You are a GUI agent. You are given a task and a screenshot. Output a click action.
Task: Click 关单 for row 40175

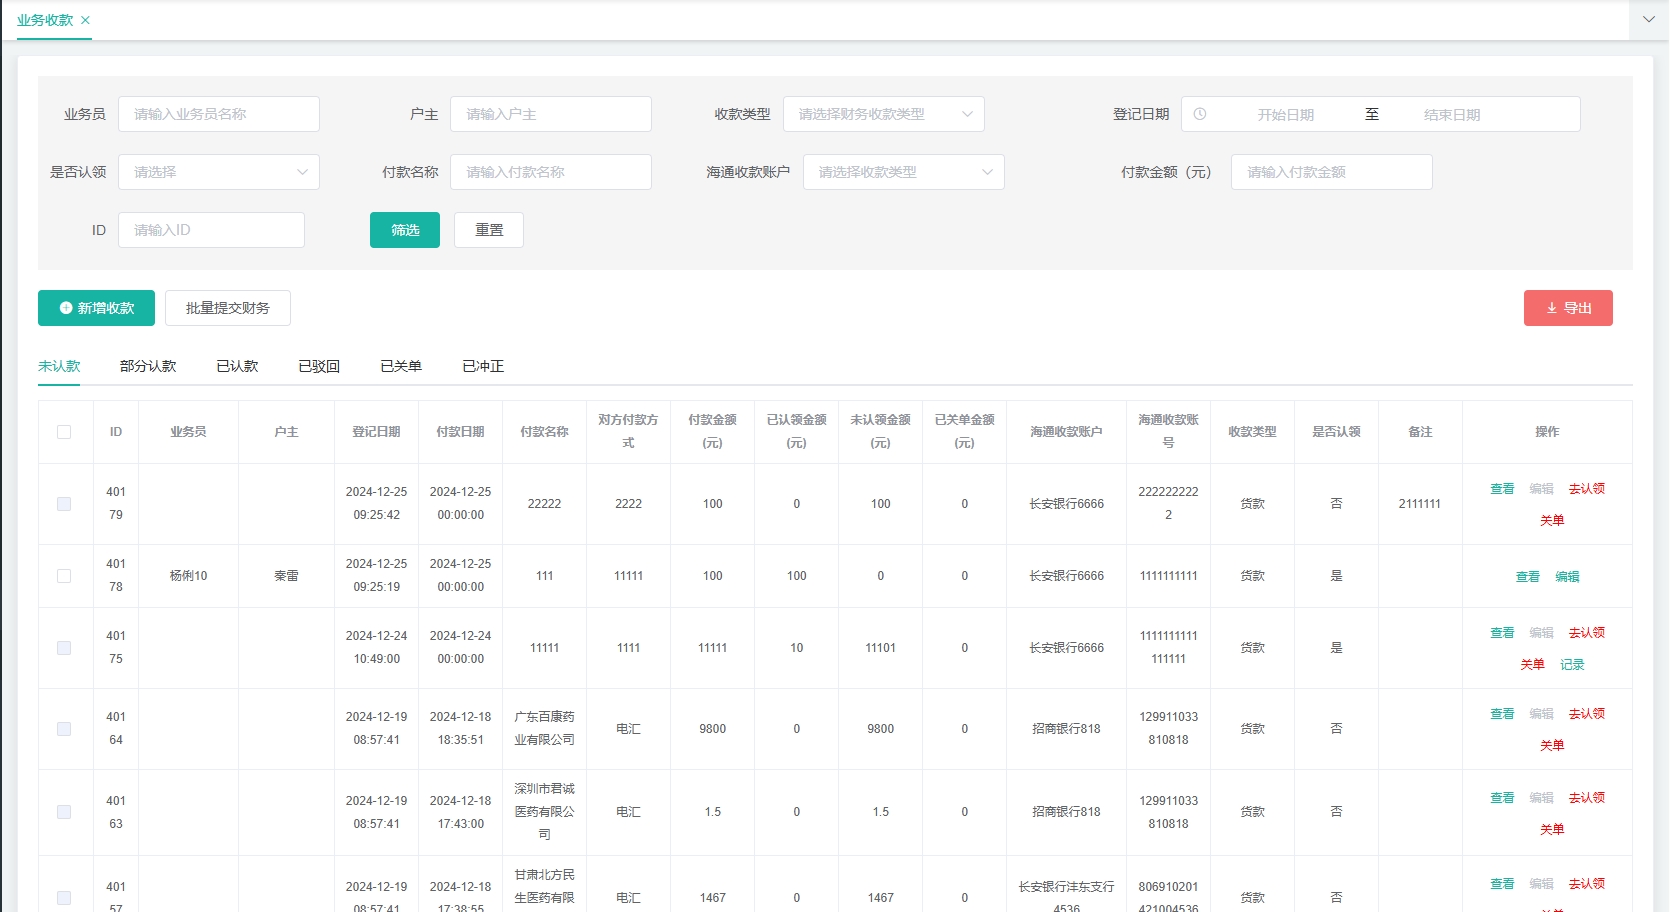coord(1532,665)
